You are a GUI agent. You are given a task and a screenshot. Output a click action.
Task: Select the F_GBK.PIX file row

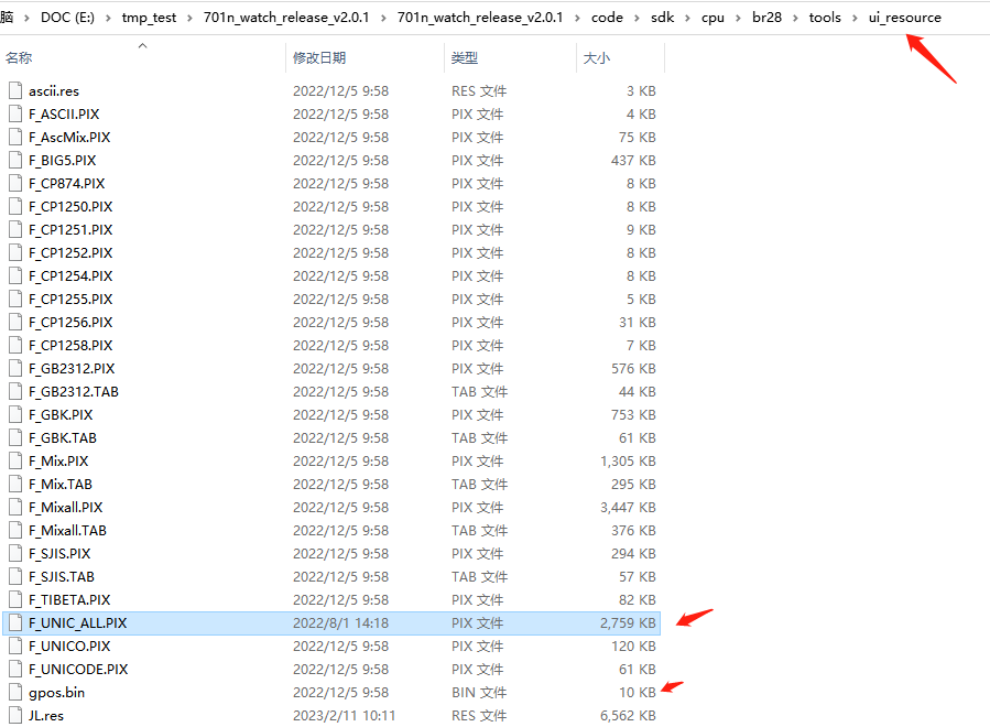click(331, 415)
